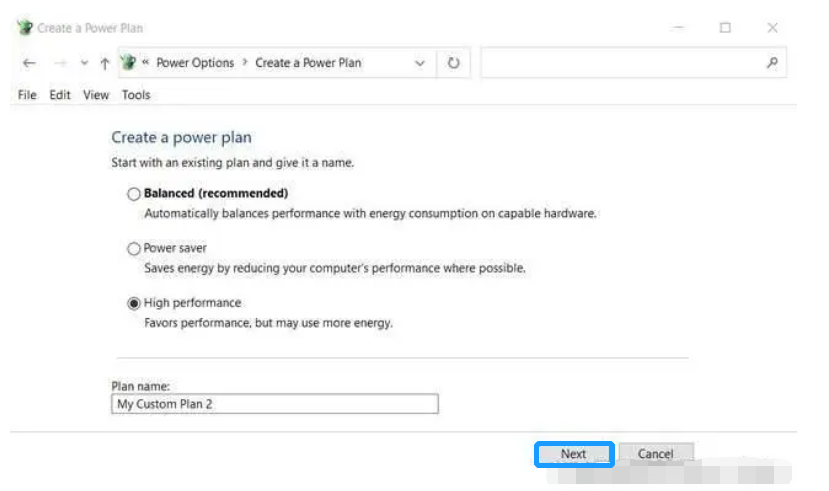Click the Plan name text field

(x=275, y=404)
